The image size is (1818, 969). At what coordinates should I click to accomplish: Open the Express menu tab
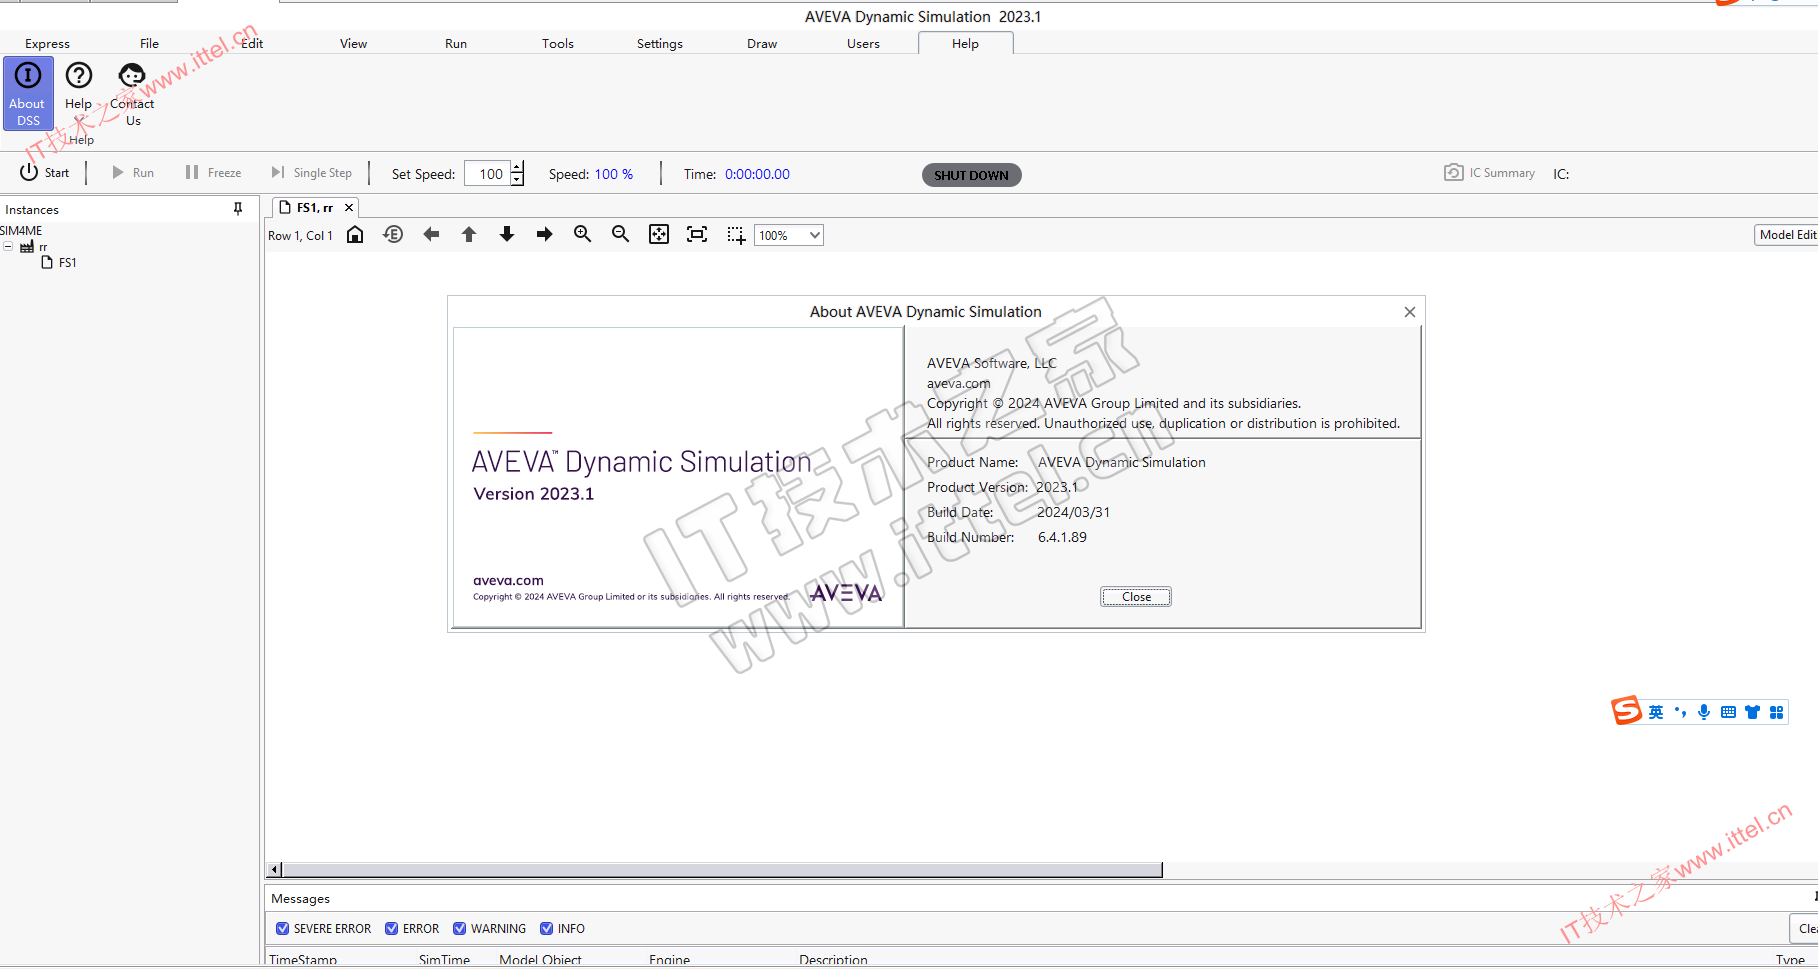47,43
